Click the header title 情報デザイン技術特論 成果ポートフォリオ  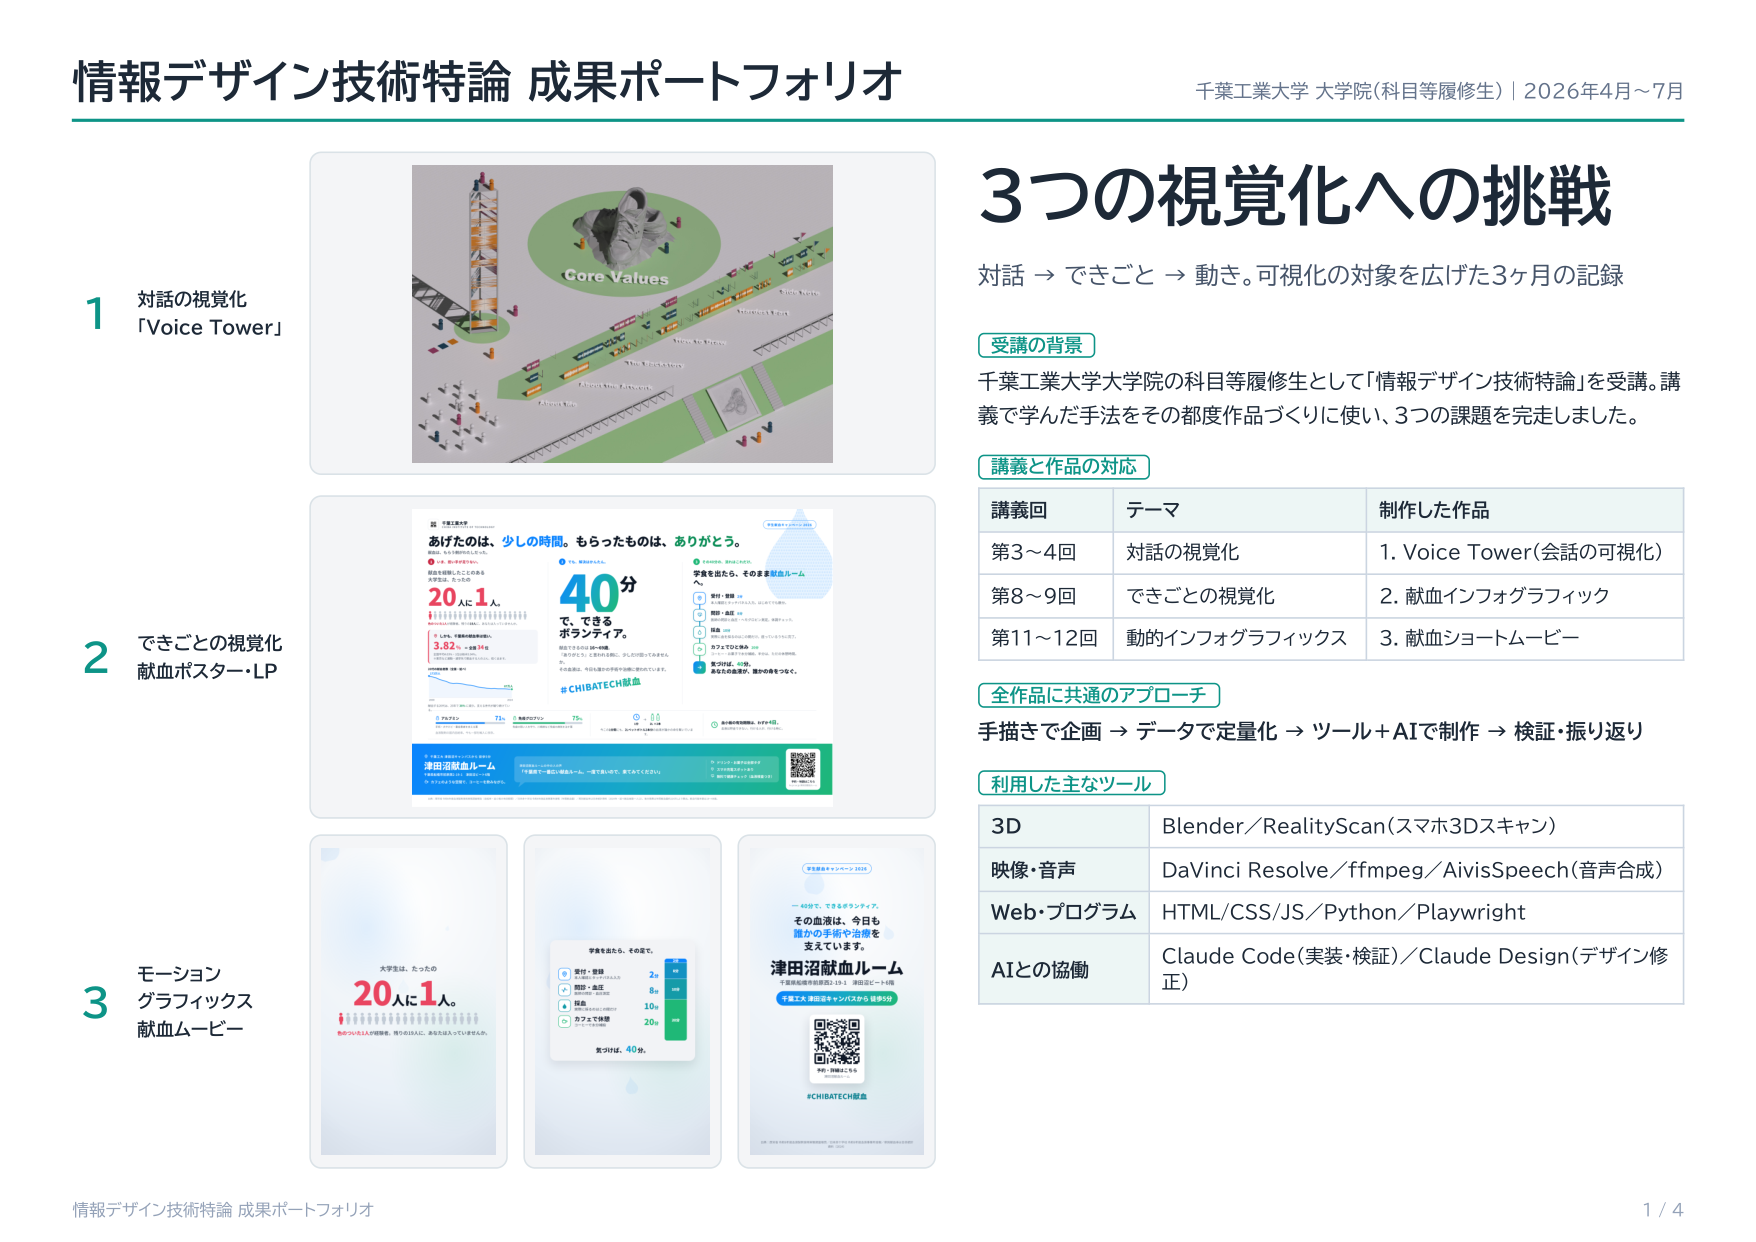[x=487, y=82]
